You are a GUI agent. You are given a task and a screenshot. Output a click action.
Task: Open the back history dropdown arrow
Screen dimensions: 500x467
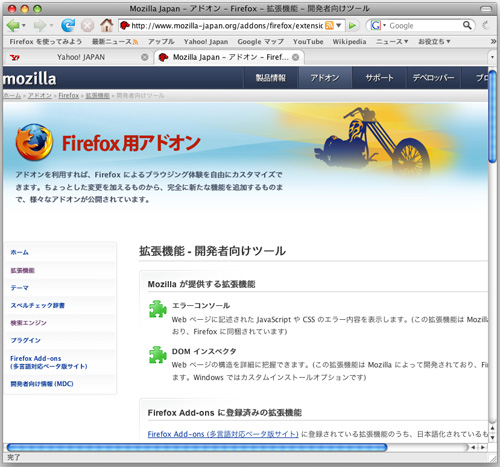(24, 25)
